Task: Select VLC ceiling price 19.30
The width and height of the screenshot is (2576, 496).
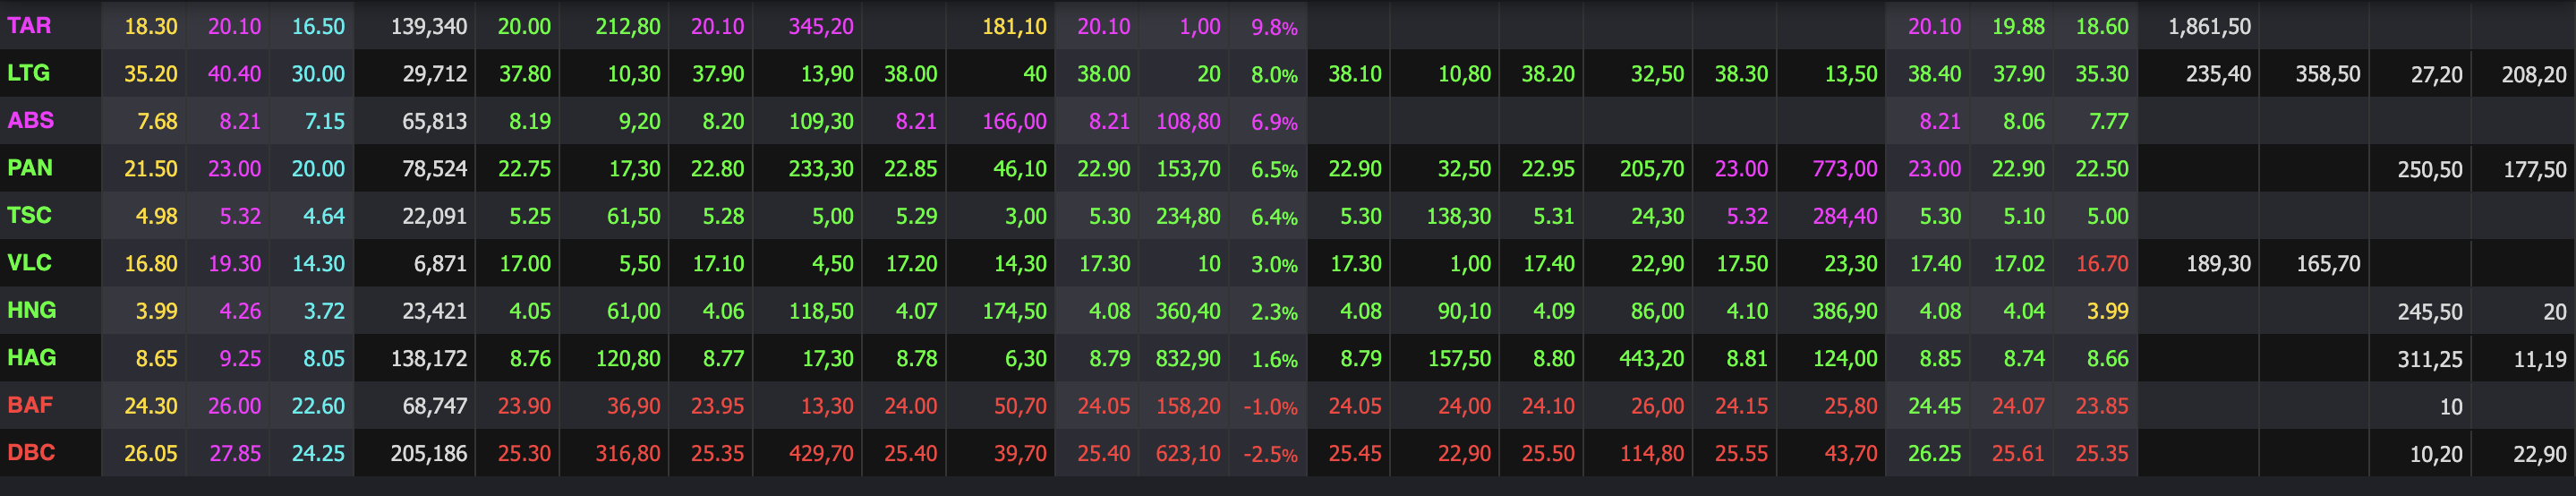Action: coord(234,264)
